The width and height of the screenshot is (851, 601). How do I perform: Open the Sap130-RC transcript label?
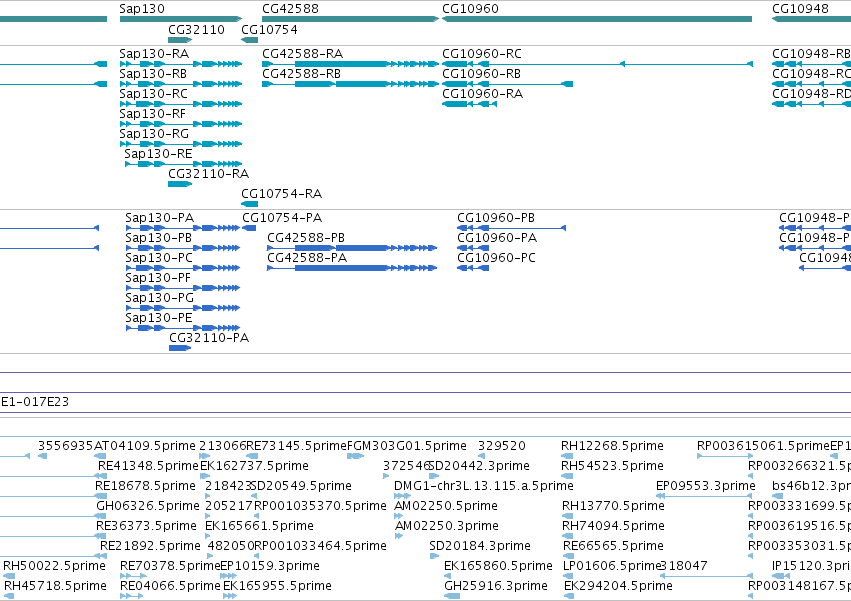pos(154,94)
